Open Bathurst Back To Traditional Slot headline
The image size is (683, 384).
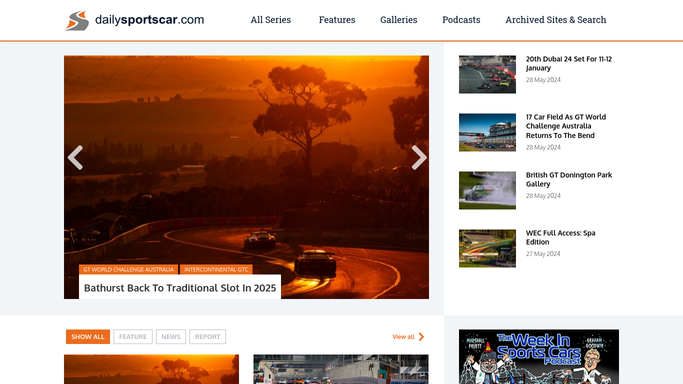[180, 288]
